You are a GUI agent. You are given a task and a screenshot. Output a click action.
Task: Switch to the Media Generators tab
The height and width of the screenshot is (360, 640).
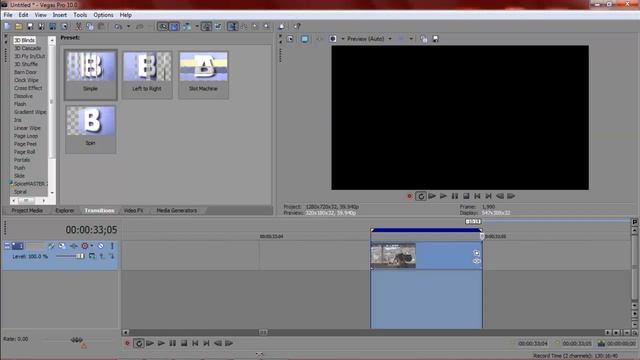(x=176, y=211)
